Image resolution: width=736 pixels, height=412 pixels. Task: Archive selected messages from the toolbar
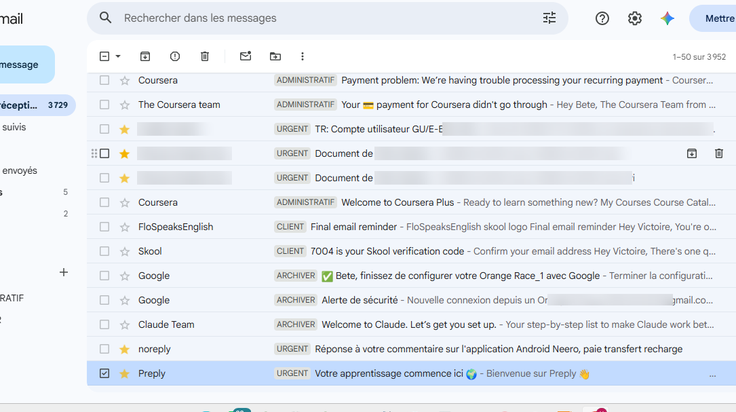point(145,56)
